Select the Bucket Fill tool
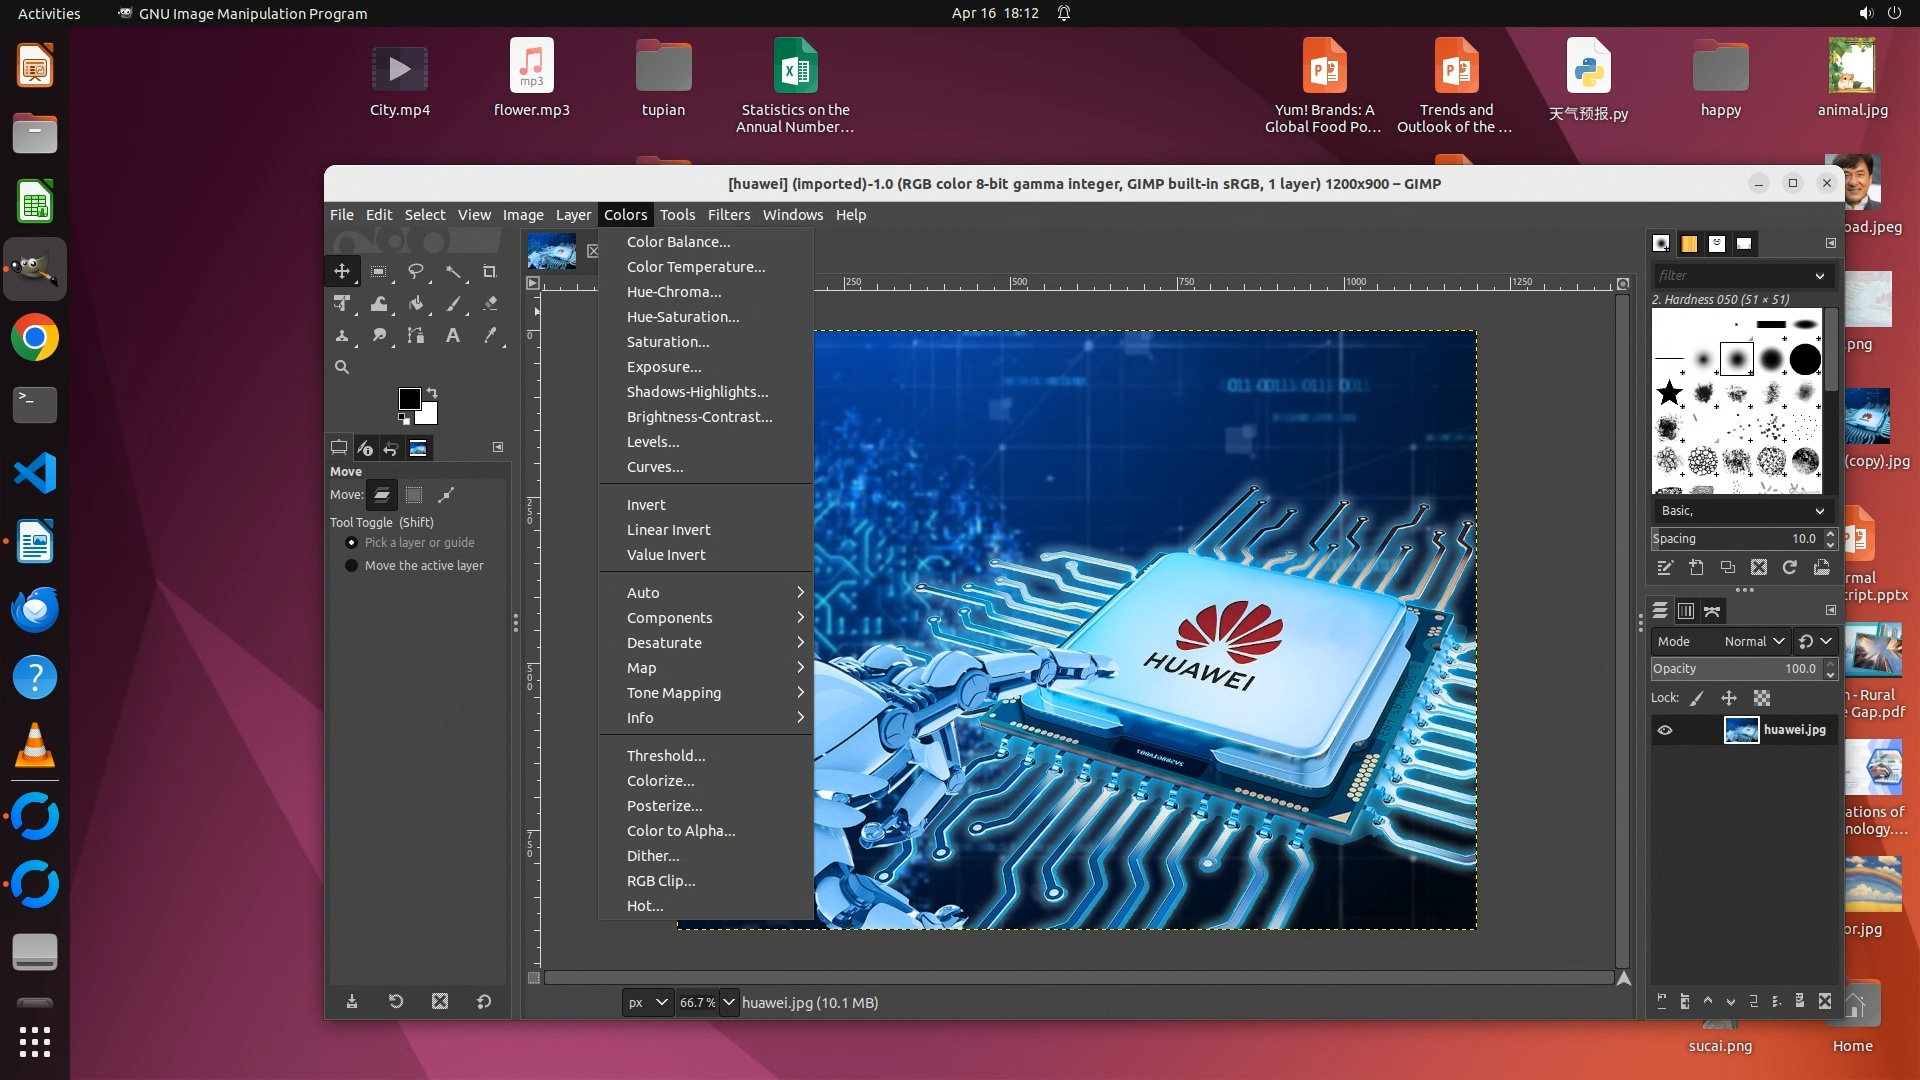This screenshot has width=1920, height=1080. (x=416, y=303)
